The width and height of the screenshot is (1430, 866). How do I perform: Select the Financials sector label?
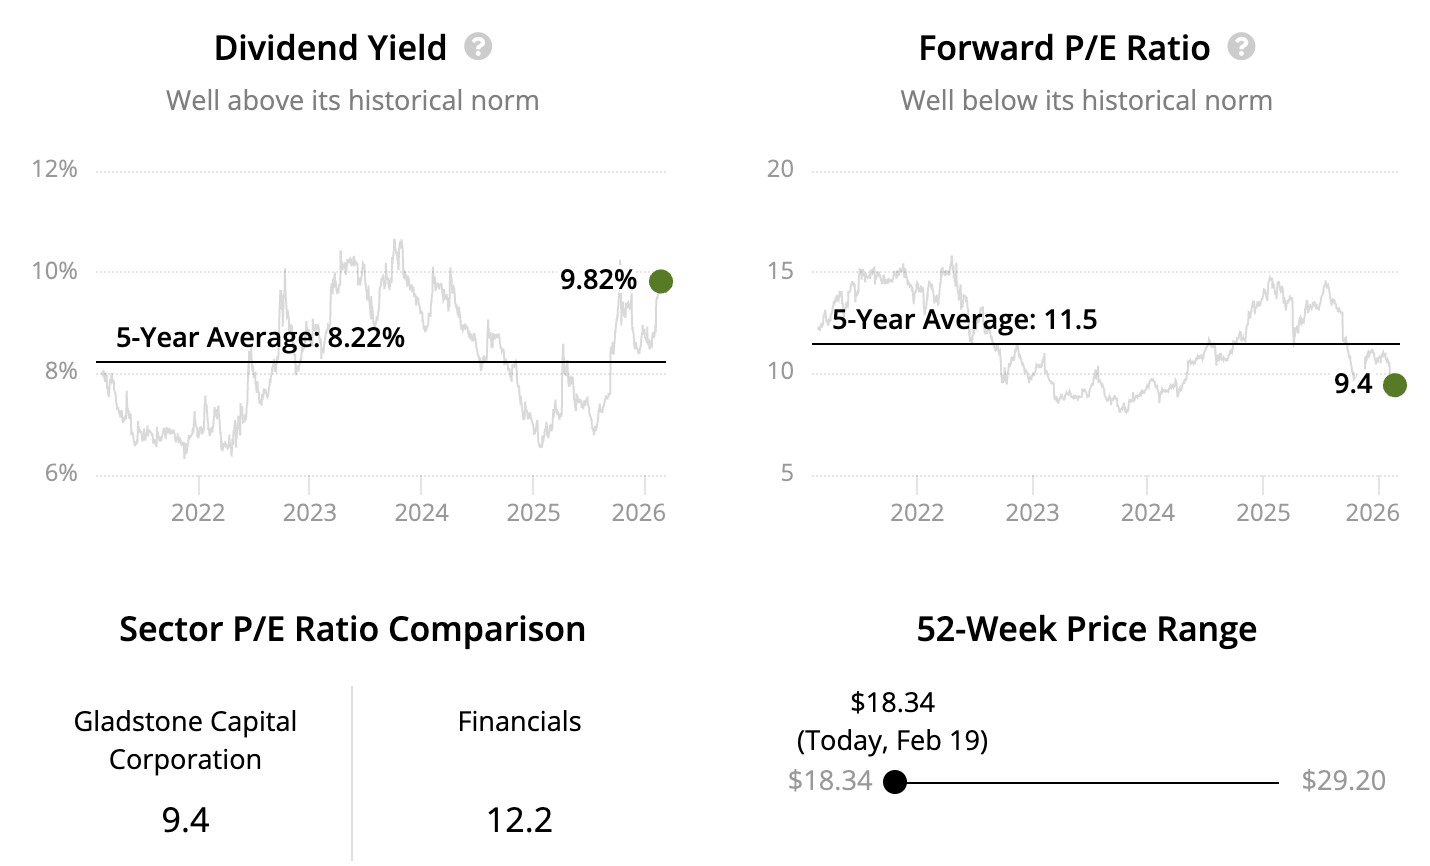519,721
